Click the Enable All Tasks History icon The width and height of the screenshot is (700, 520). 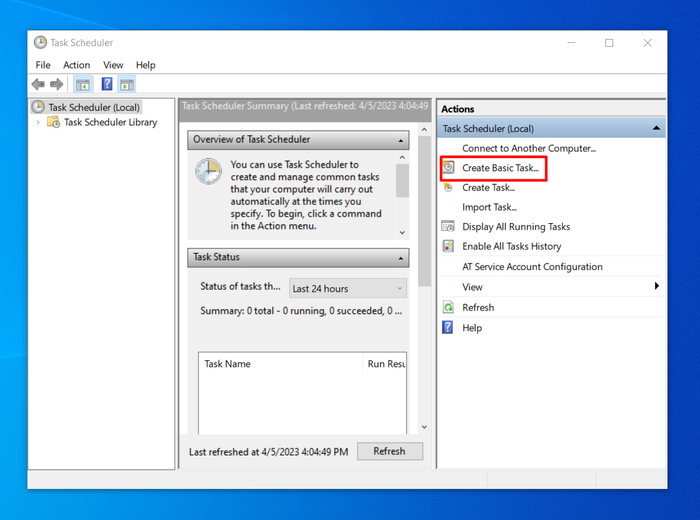(x=448, y=246)
